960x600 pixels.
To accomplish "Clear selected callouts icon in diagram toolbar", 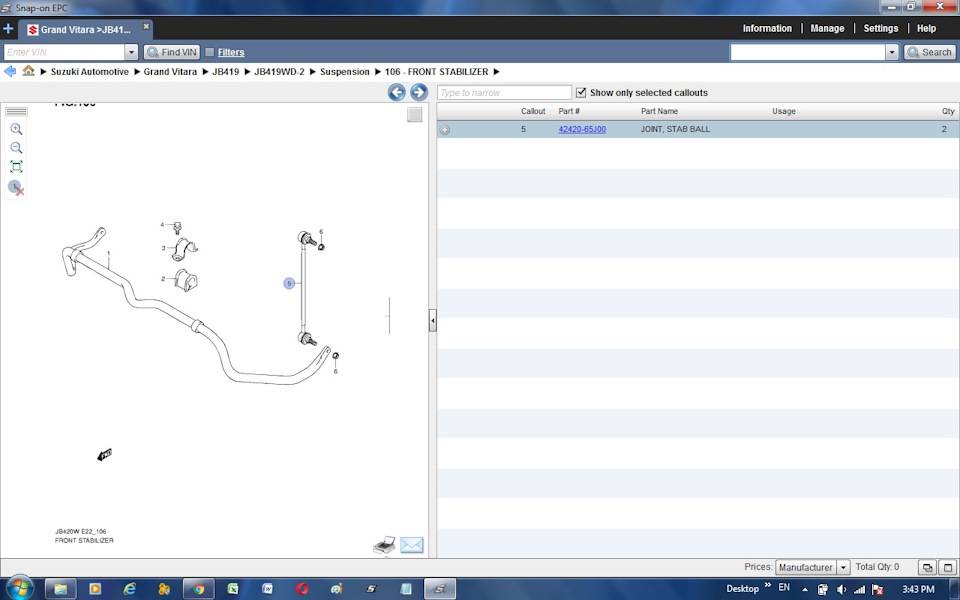I will pos(16,187).
